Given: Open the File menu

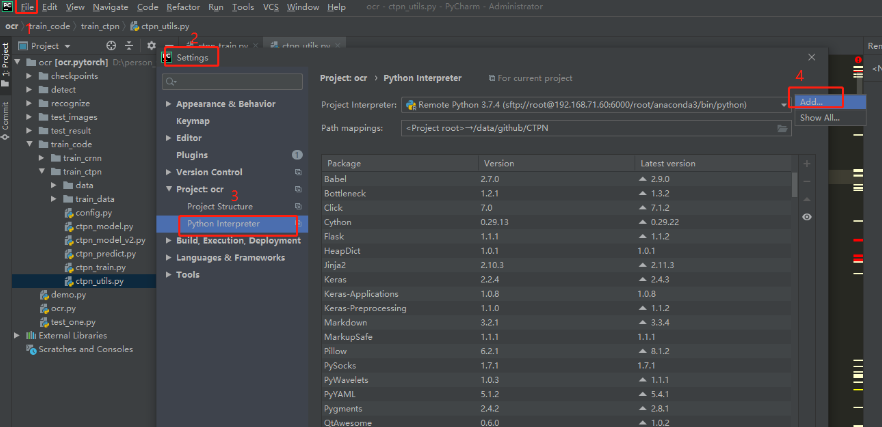Looking at the screenshot, I should point(28,7).
